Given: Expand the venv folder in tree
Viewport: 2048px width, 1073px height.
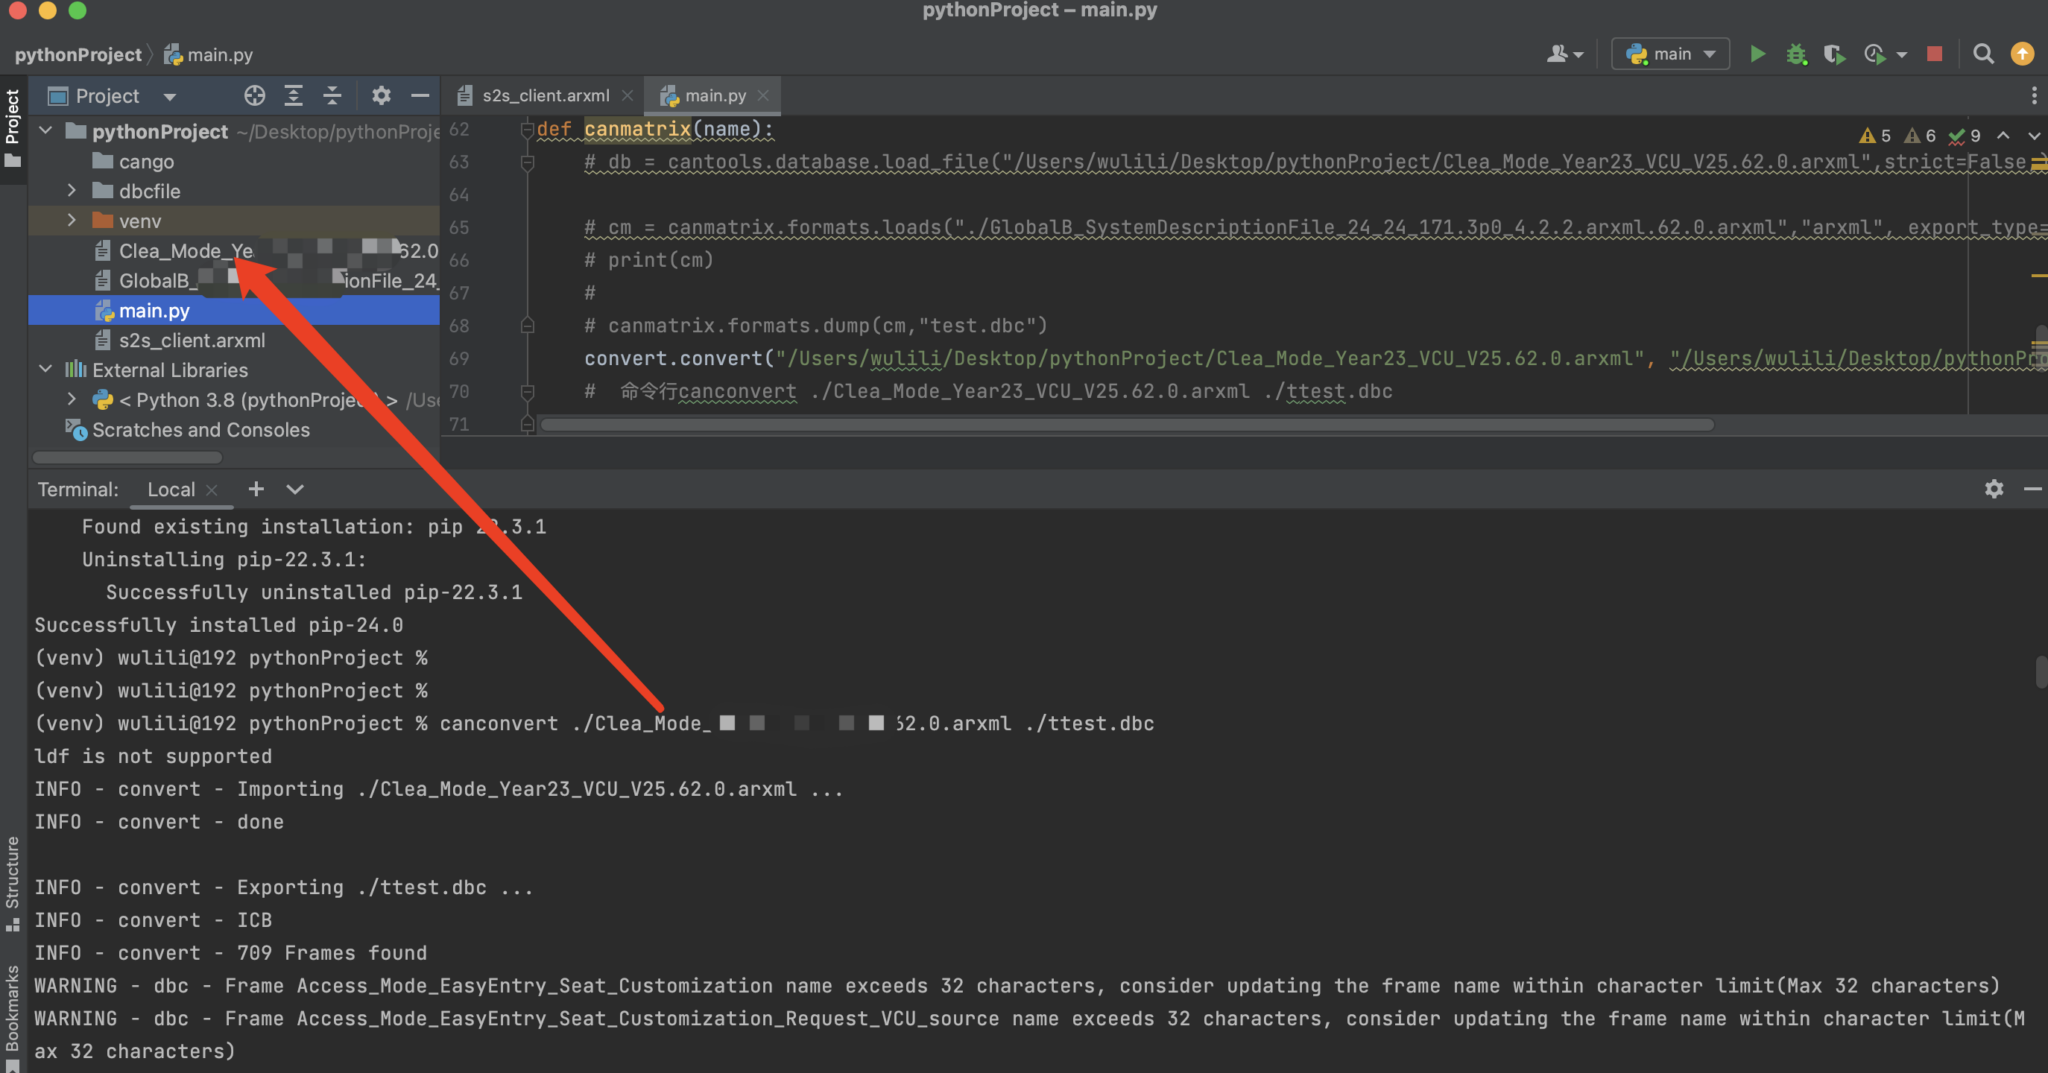Looking at the screenshot, I should coord(71,221).
